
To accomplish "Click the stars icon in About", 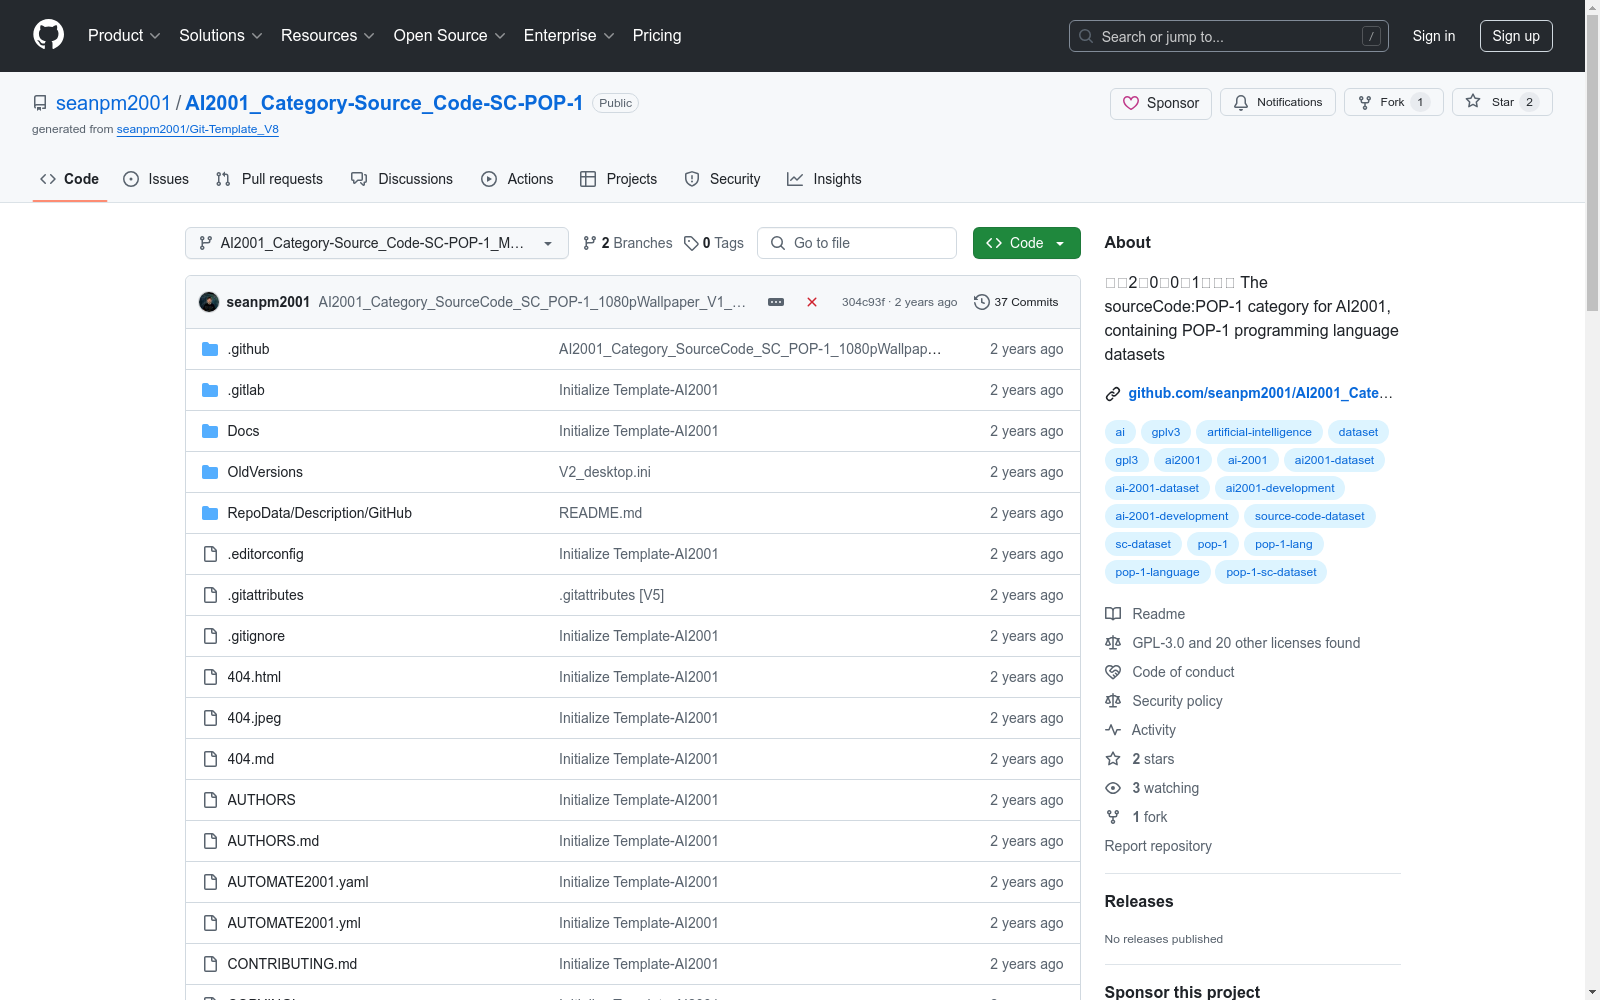I will (1113, 759).
